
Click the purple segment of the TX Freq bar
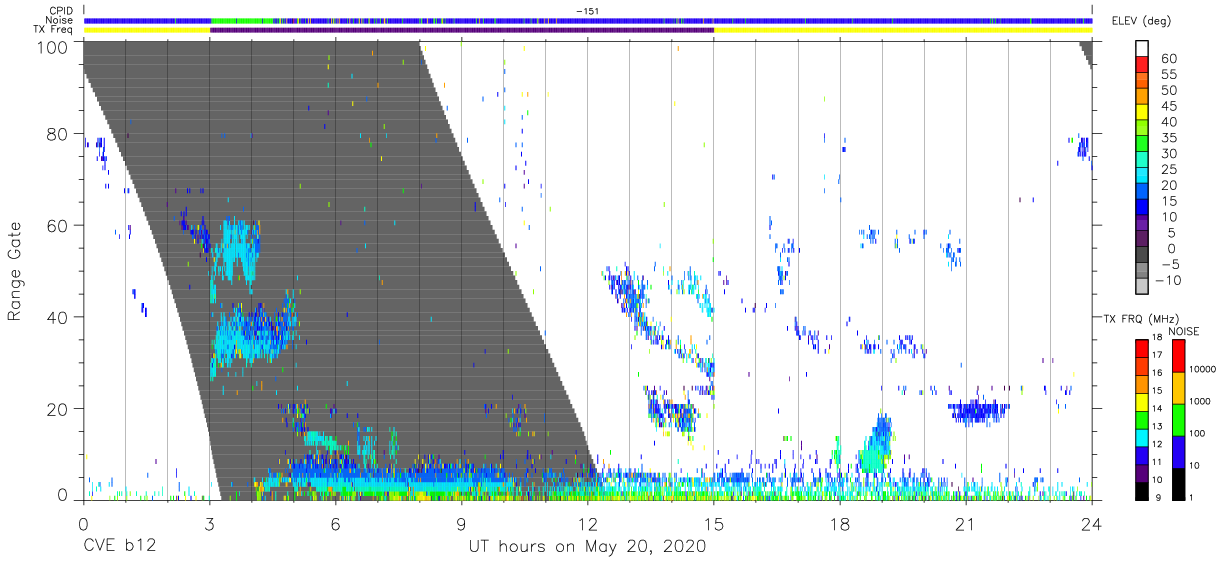click(x=462, y=30)
